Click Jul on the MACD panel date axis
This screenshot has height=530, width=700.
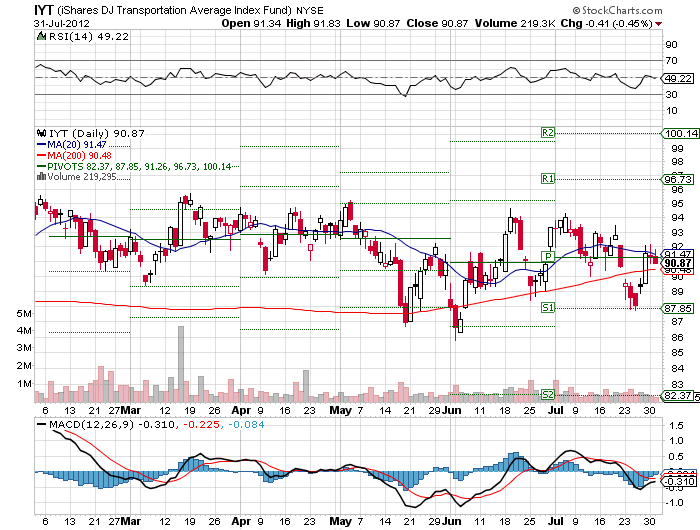coord(556,521)
